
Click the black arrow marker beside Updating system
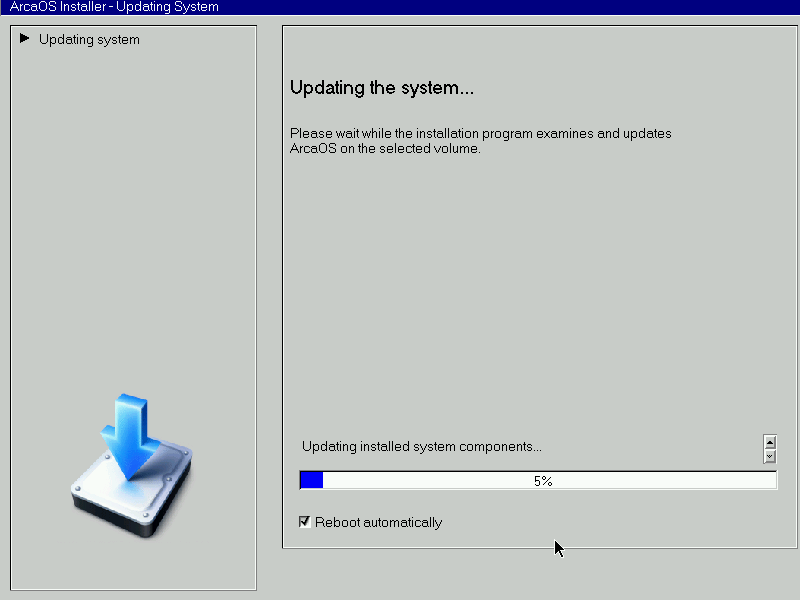[x=24, y=38]
